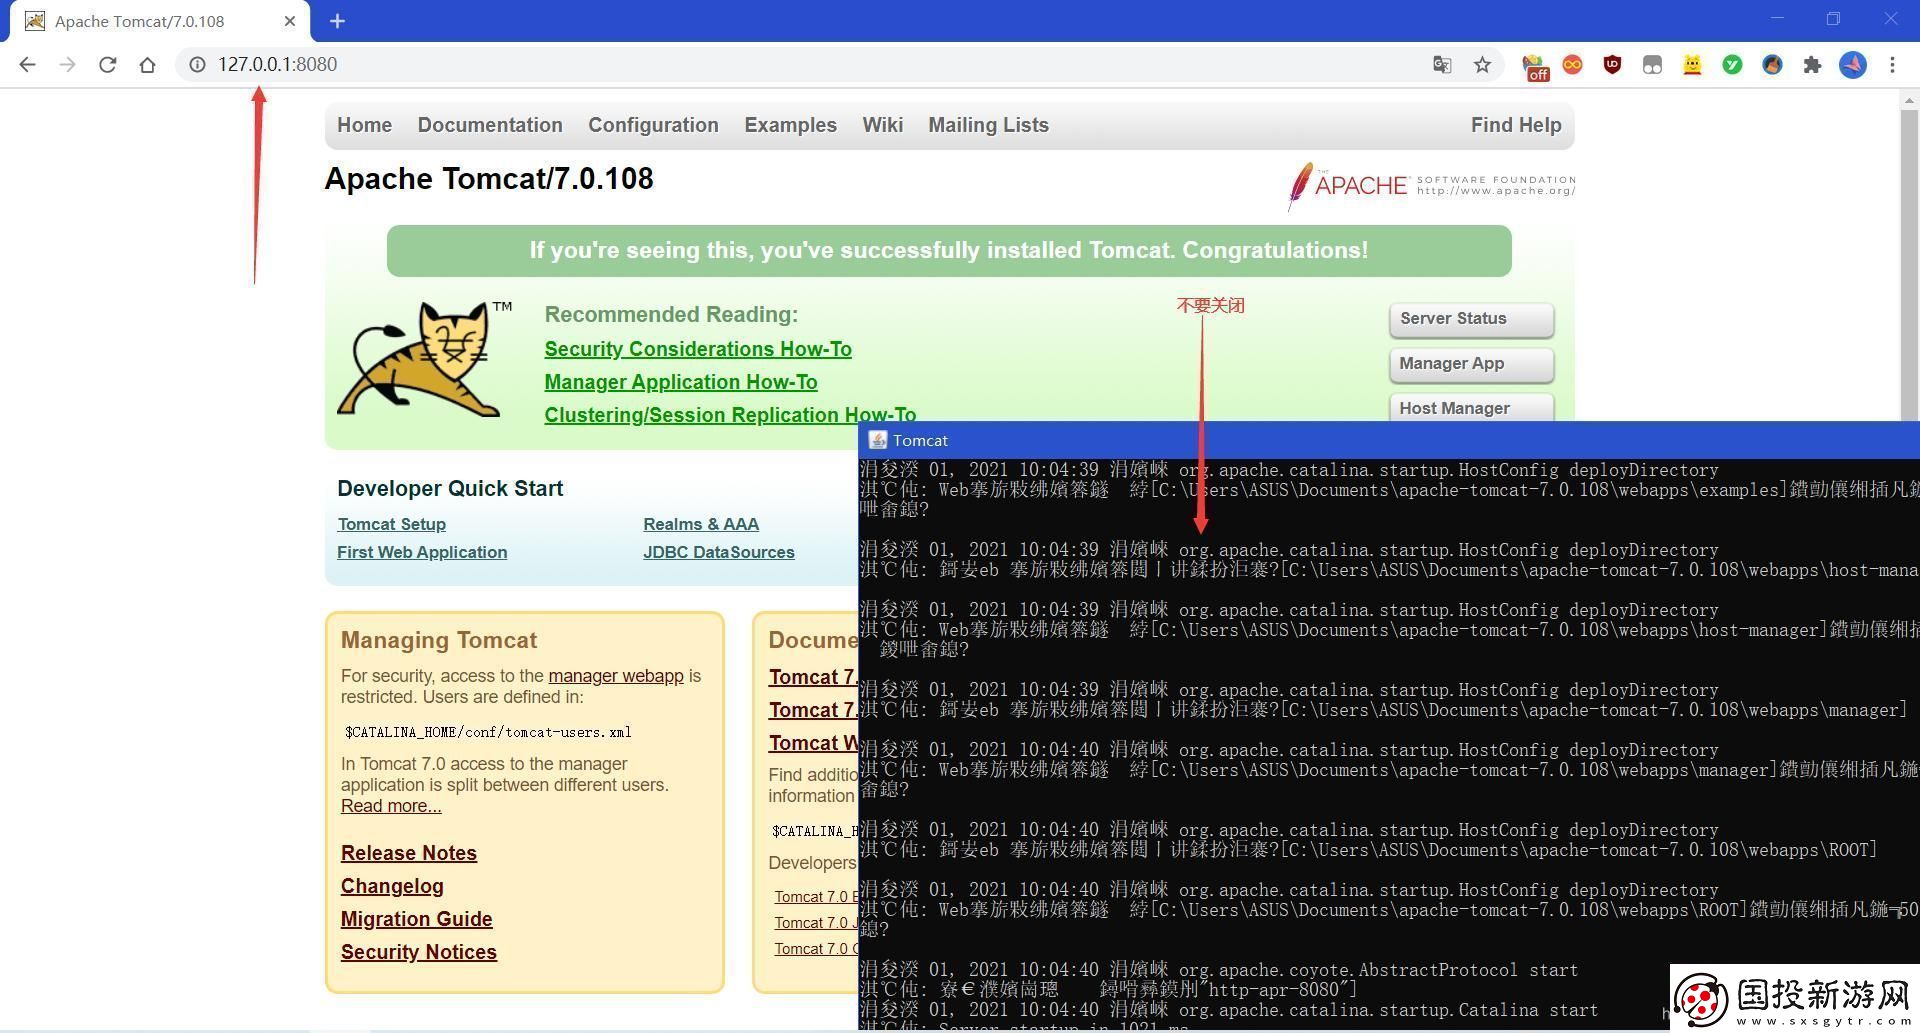Click the uBlock Origin extension icon

point(1612,65)
